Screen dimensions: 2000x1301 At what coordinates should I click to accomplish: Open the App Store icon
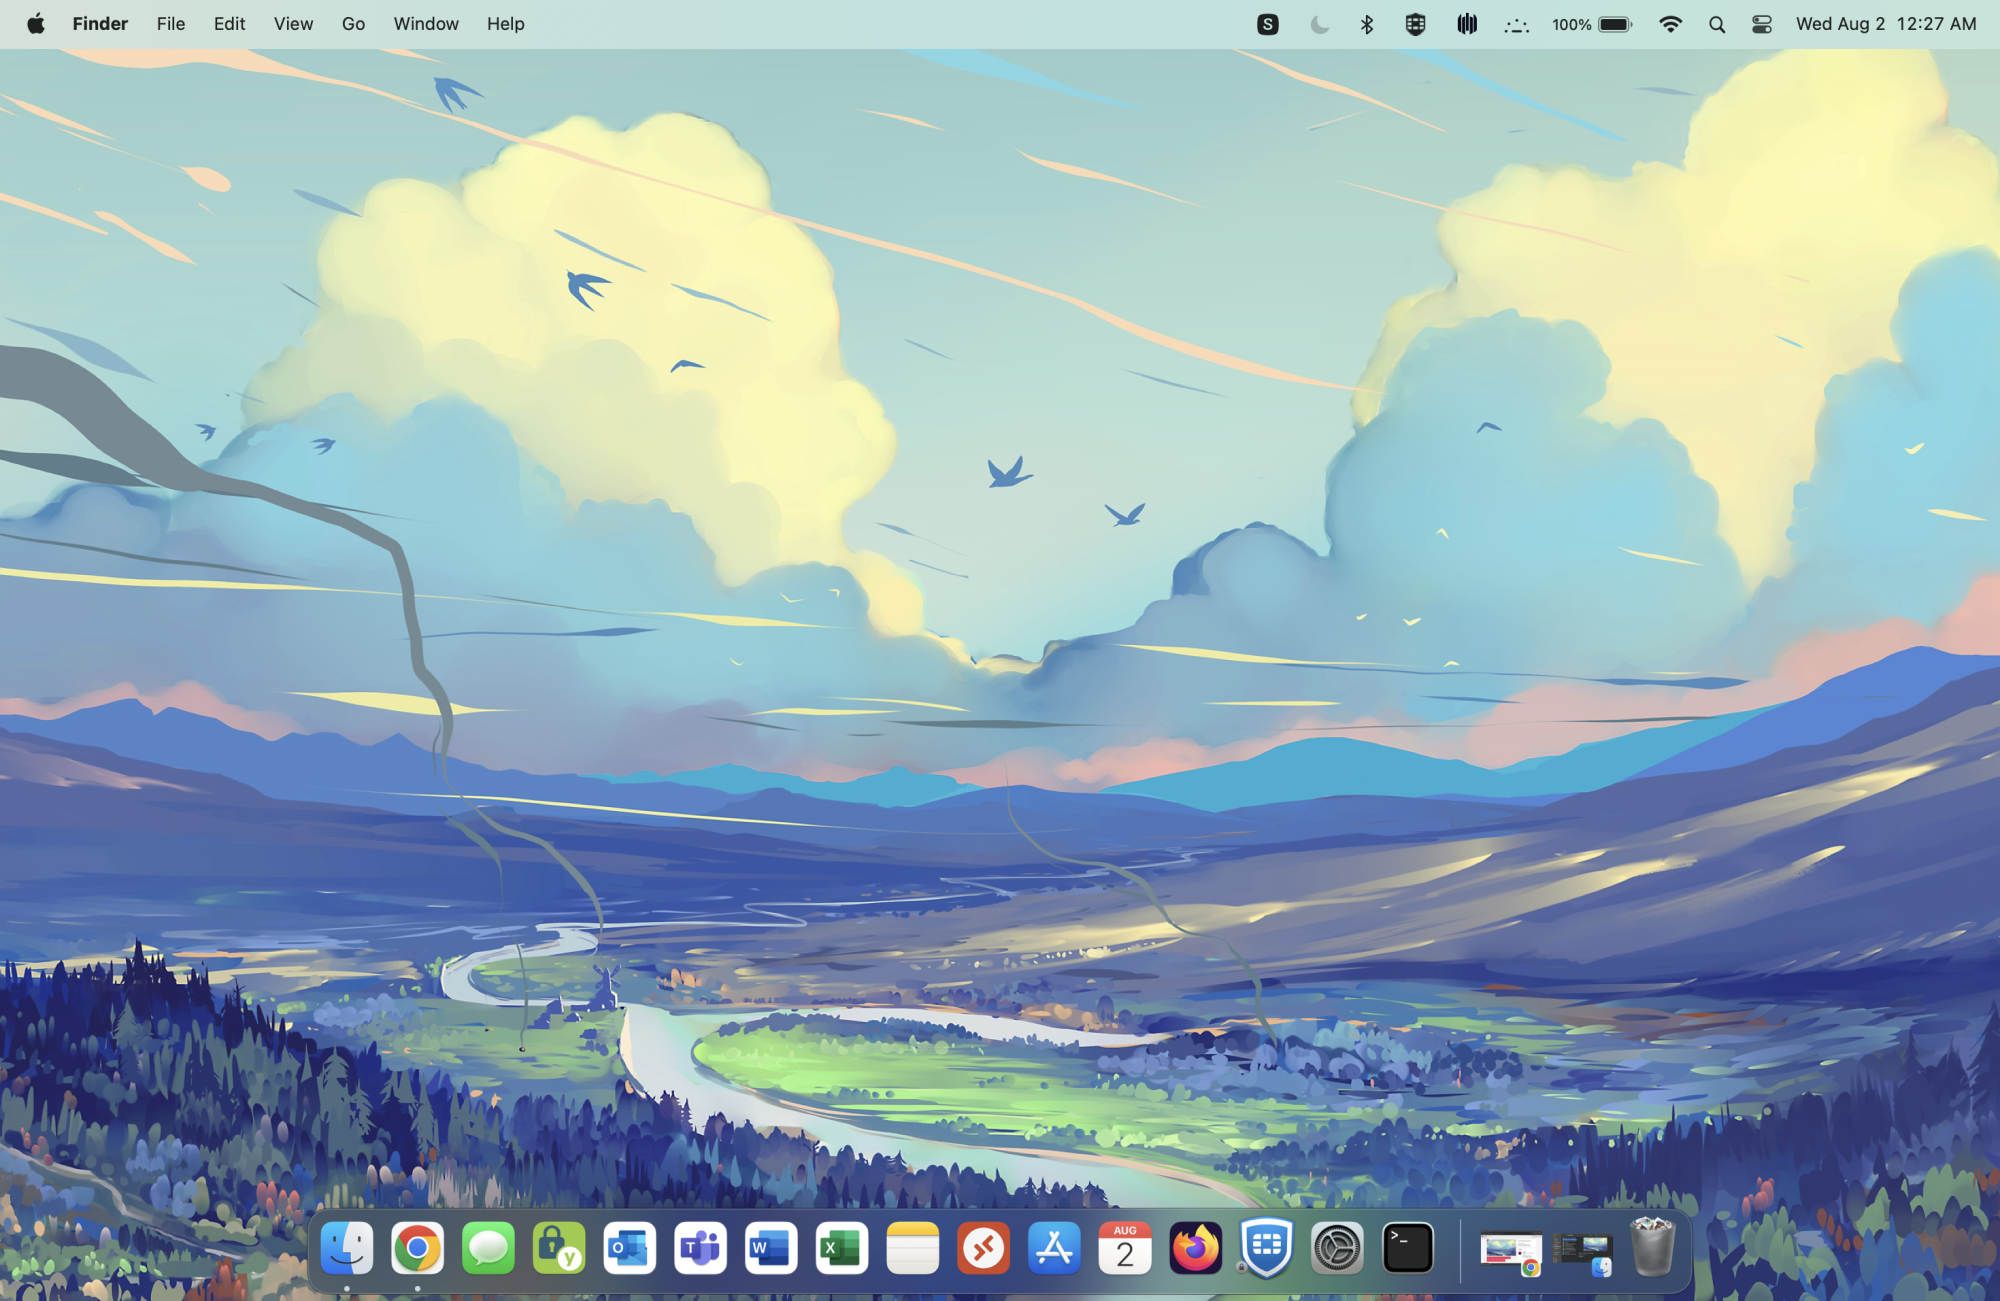(x=1054, y=1248)
